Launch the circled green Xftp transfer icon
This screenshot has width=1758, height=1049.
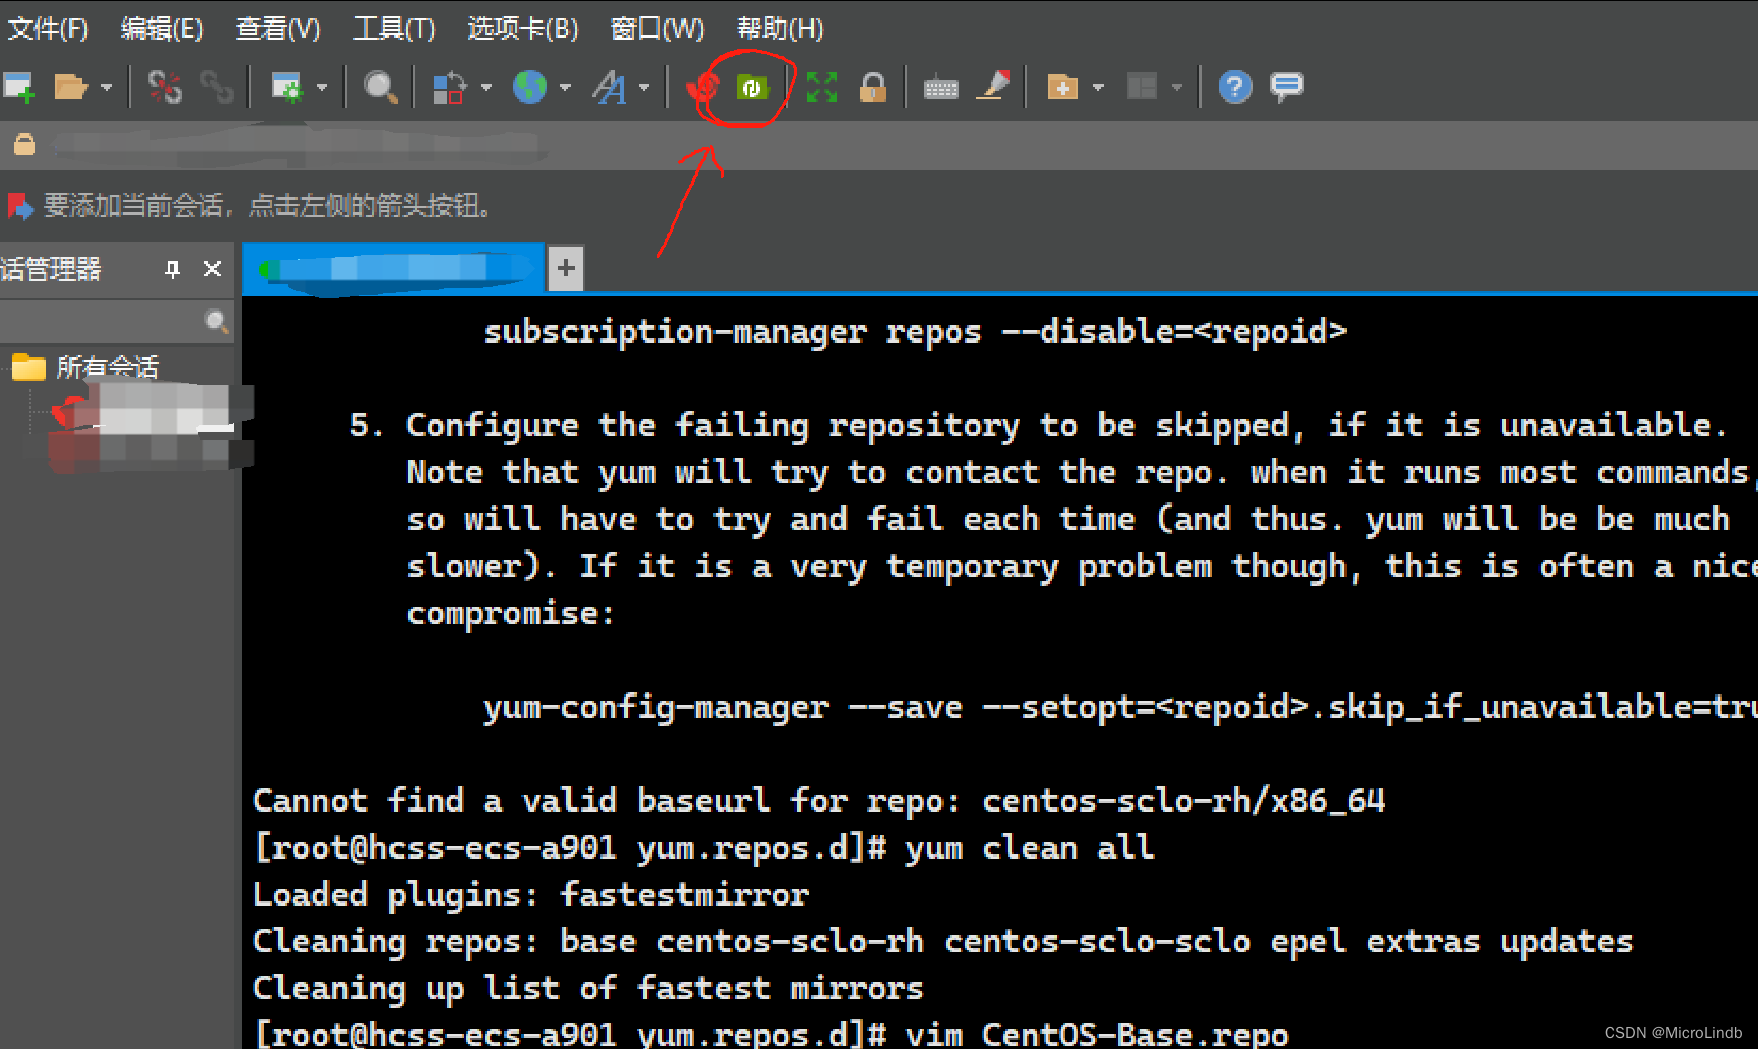[x=752, y=87]
